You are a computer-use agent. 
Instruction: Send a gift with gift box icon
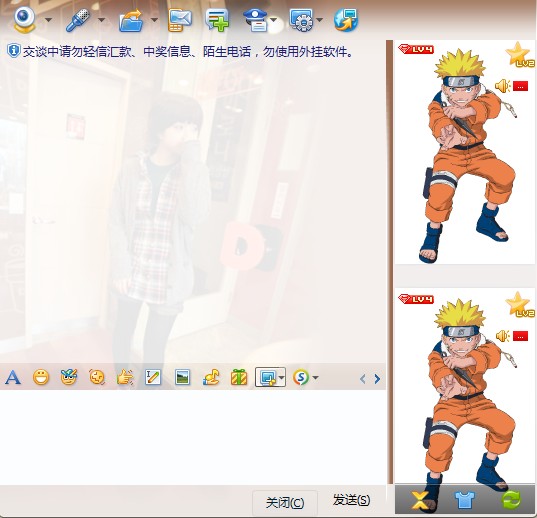(x=239, y=377)
